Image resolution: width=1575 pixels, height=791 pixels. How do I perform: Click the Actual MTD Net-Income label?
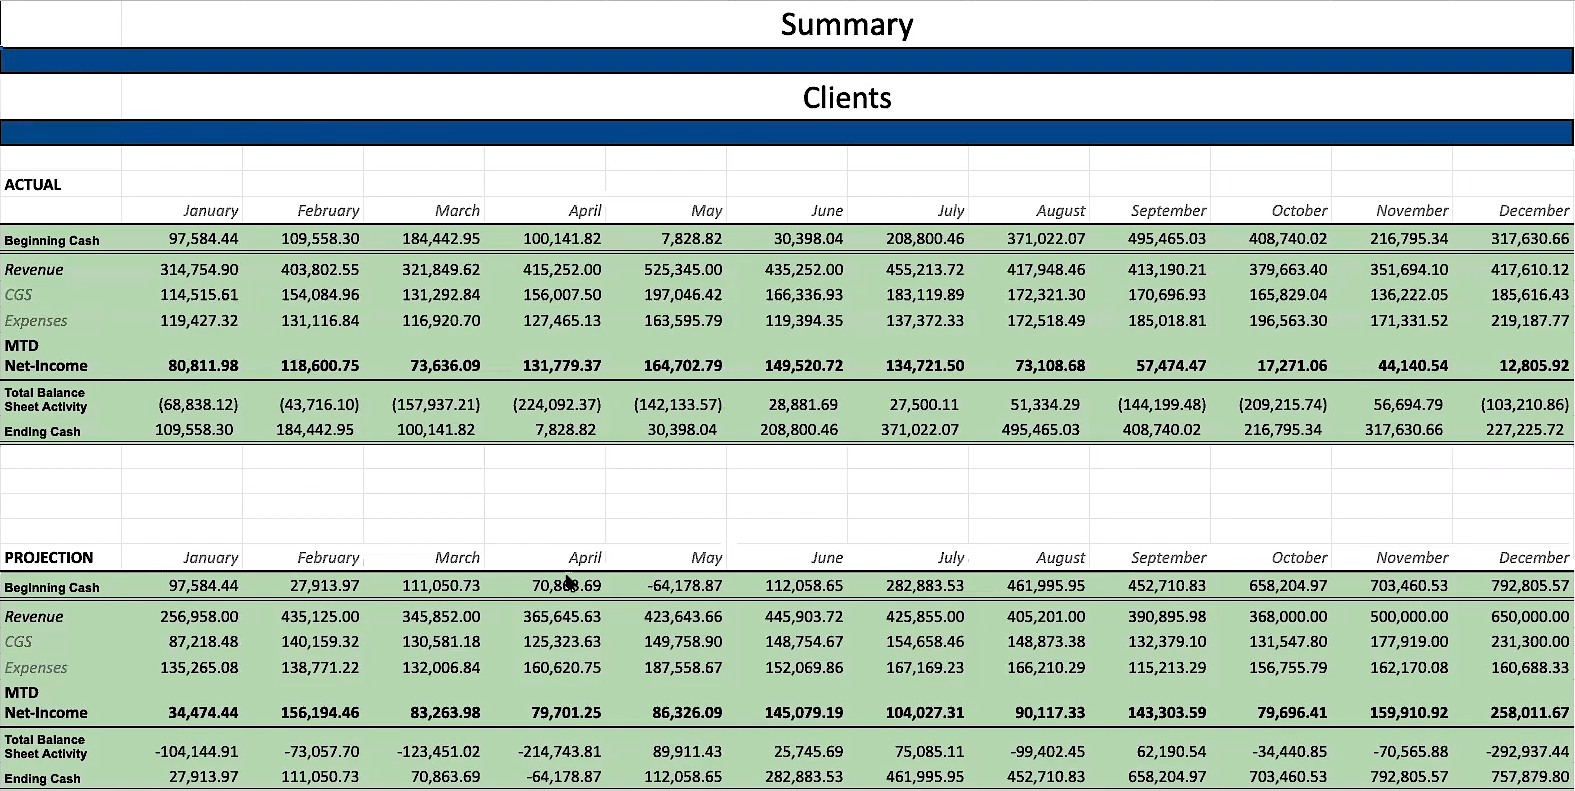46,356
